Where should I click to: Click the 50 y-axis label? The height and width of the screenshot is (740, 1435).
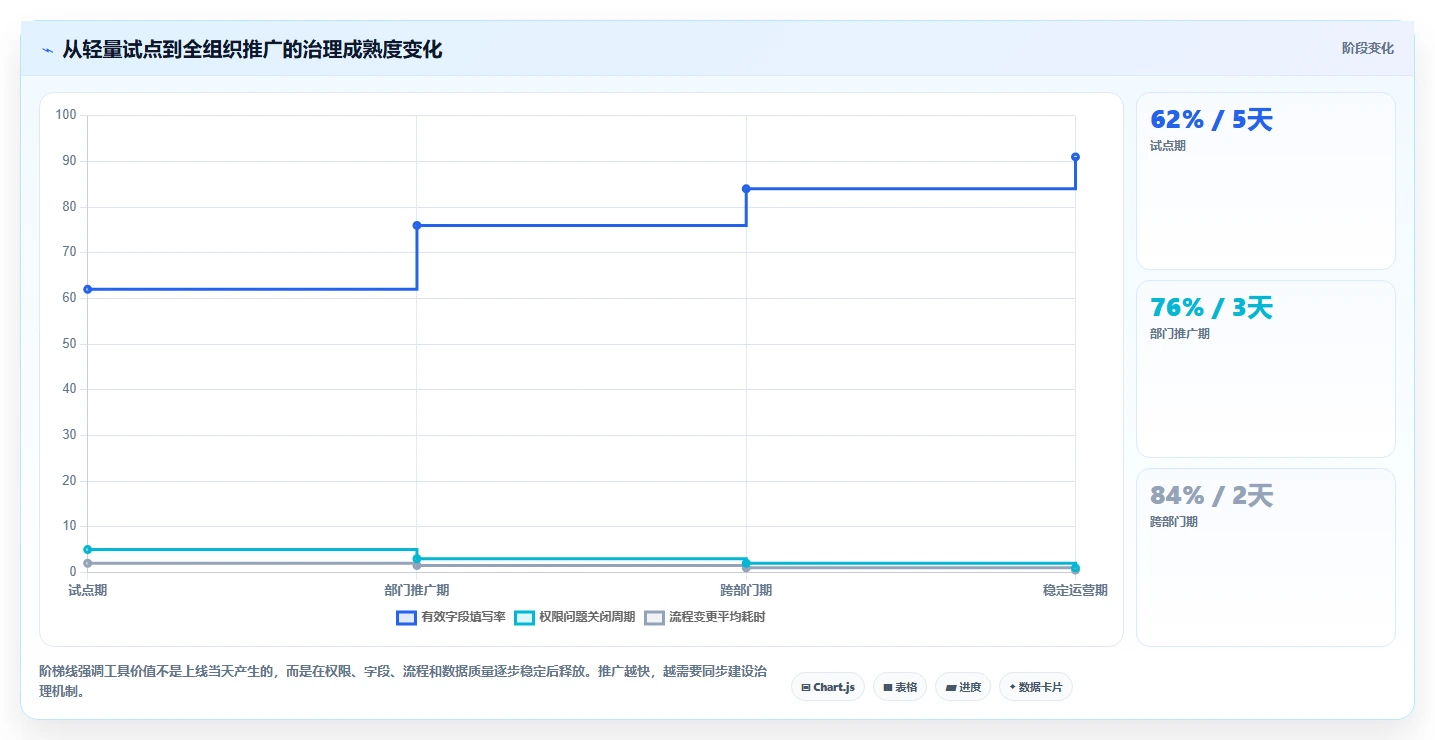(x=69, y=344)
